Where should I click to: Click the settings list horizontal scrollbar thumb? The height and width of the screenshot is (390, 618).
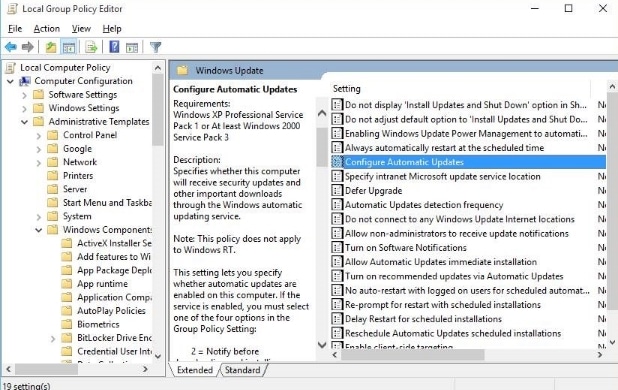(x=413, y=355)
